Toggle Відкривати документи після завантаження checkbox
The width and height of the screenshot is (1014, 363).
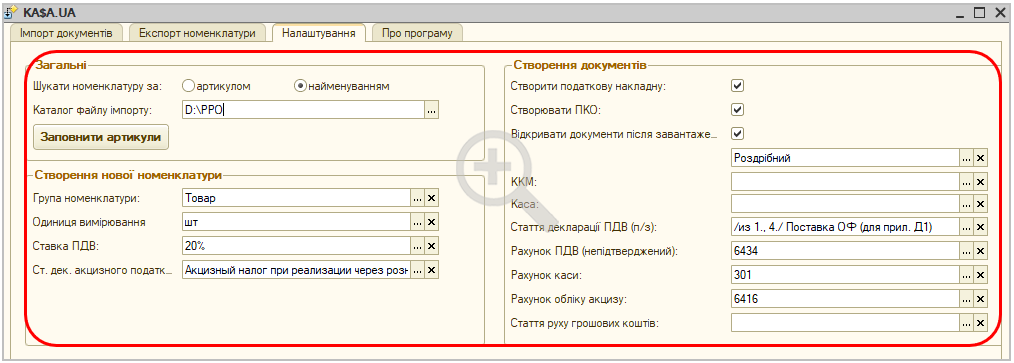pos(737,133)
